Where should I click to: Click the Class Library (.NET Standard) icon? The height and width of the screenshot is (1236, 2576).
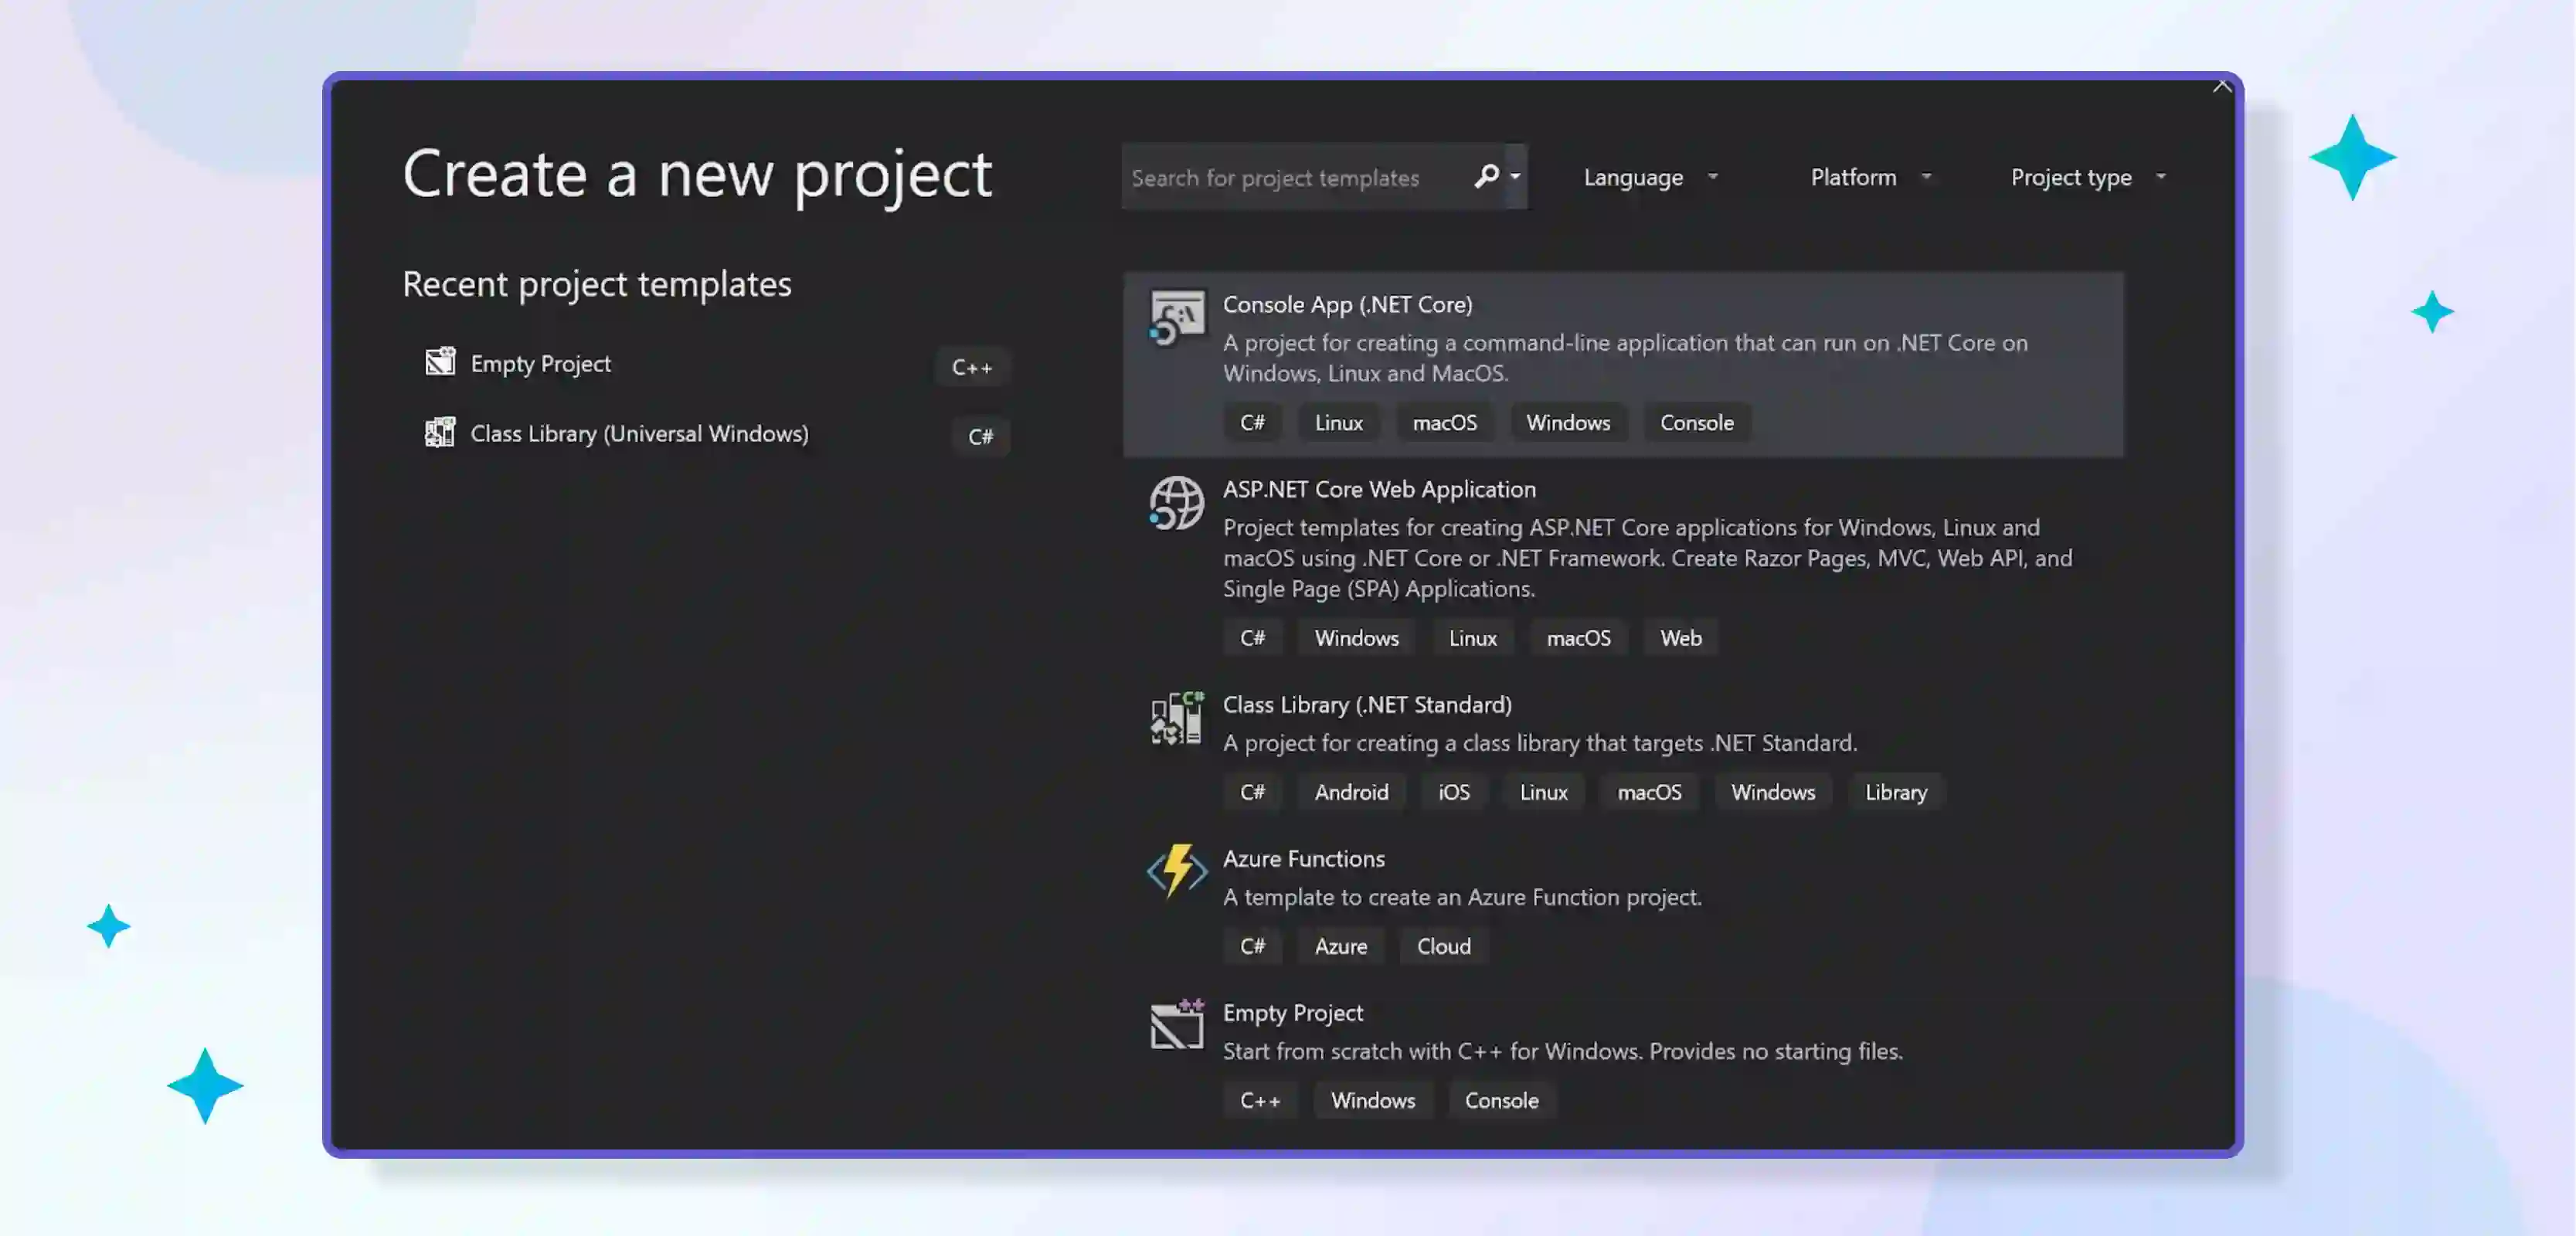click(1175, 718)
